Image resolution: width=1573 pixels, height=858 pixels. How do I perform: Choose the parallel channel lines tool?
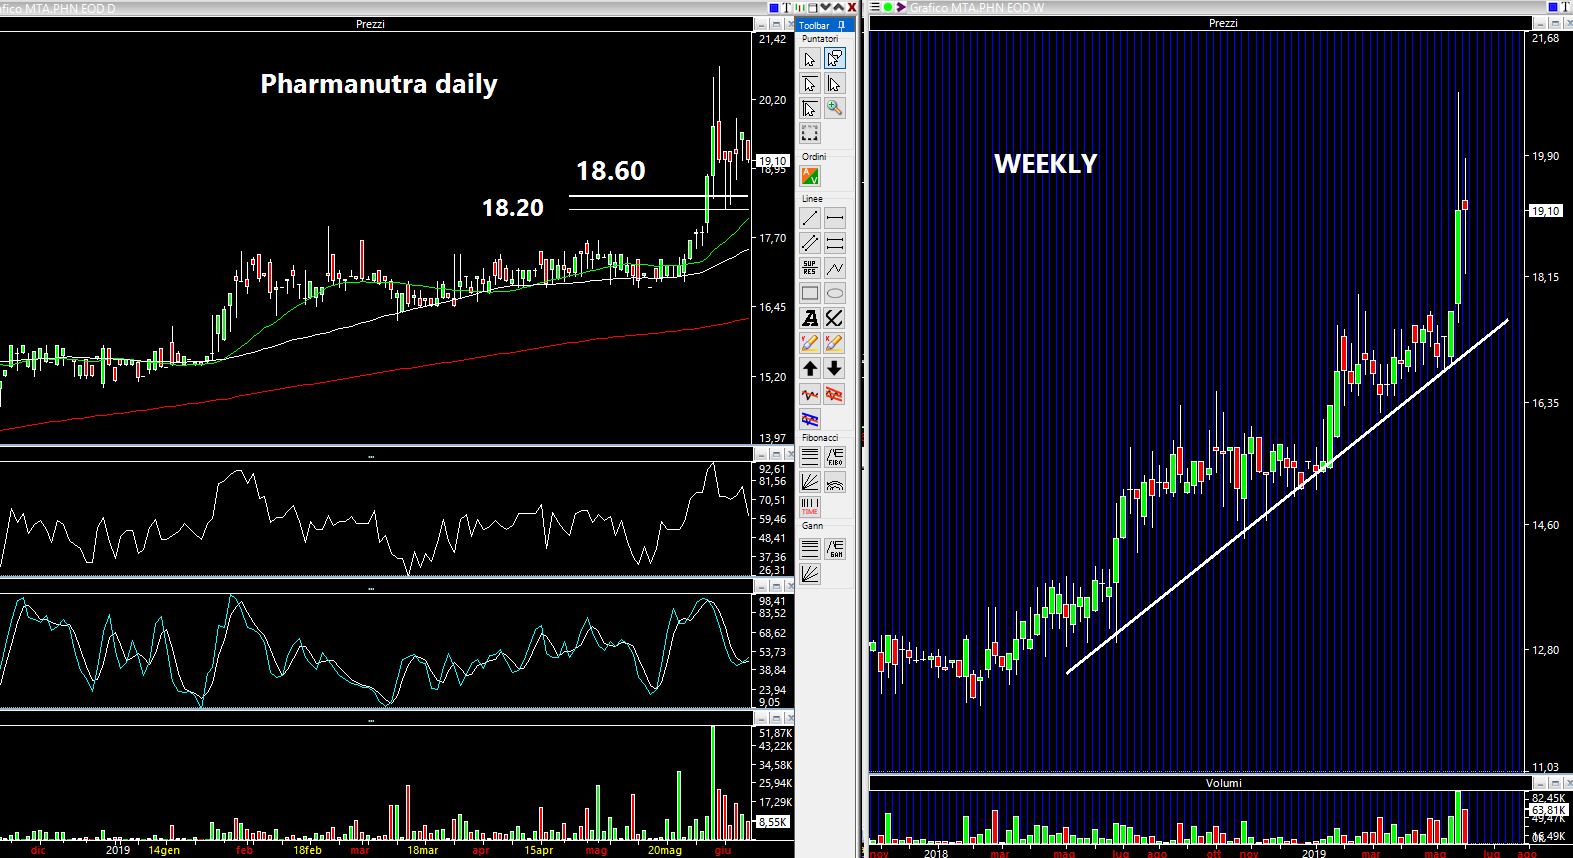click(810, 243)
